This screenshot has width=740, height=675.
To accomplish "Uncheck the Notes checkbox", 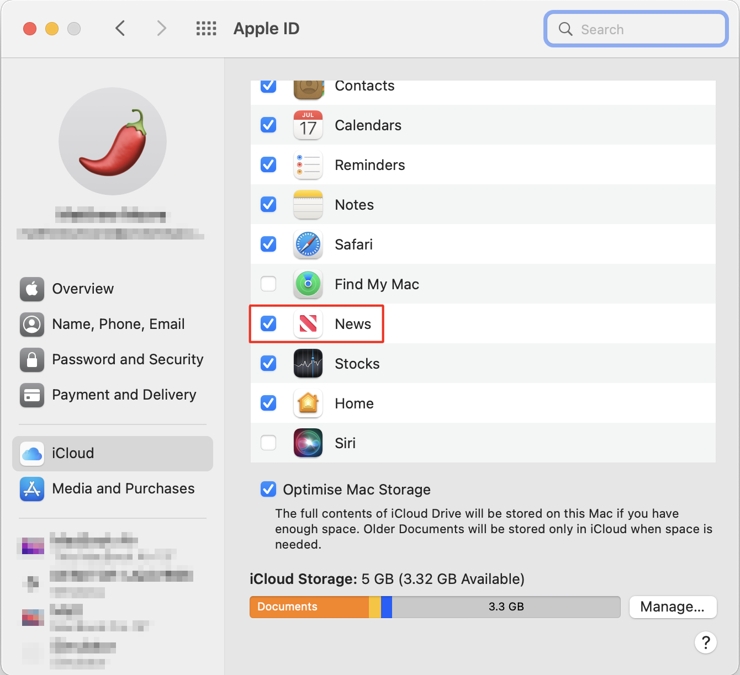I will tap(269, 204).
